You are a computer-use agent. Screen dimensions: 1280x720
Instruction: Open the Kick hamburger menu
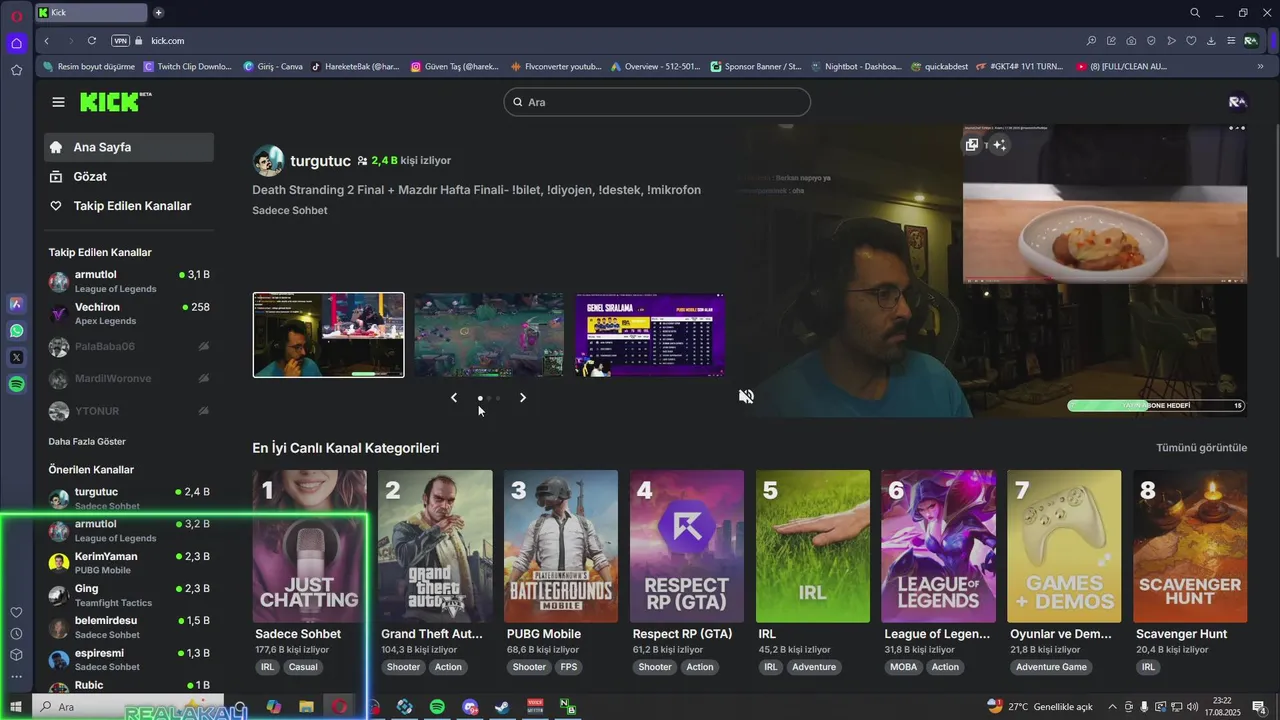(58, 102)
